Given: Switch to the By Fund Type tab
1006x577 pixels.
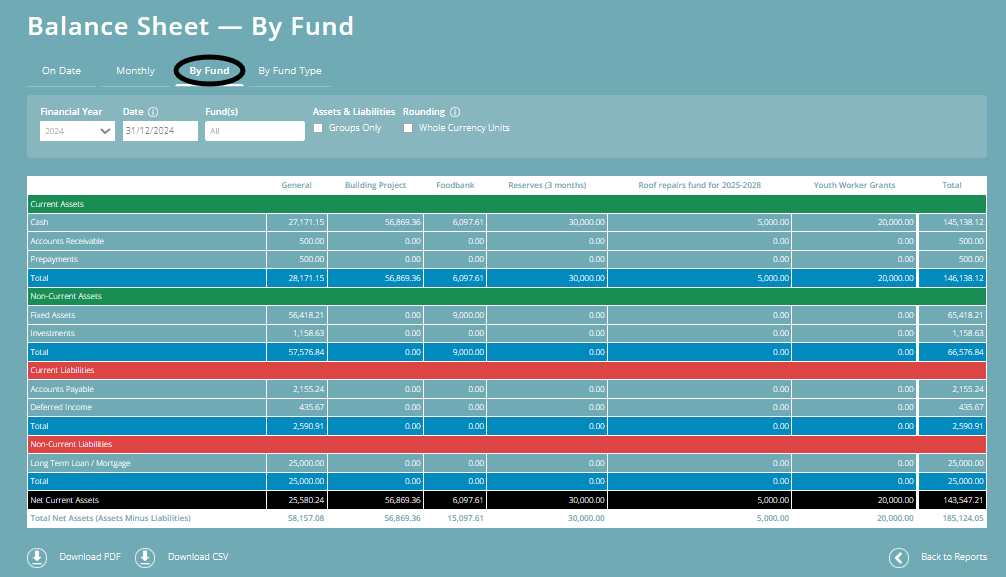Looking at the screenshot, I should pos(289,71).
